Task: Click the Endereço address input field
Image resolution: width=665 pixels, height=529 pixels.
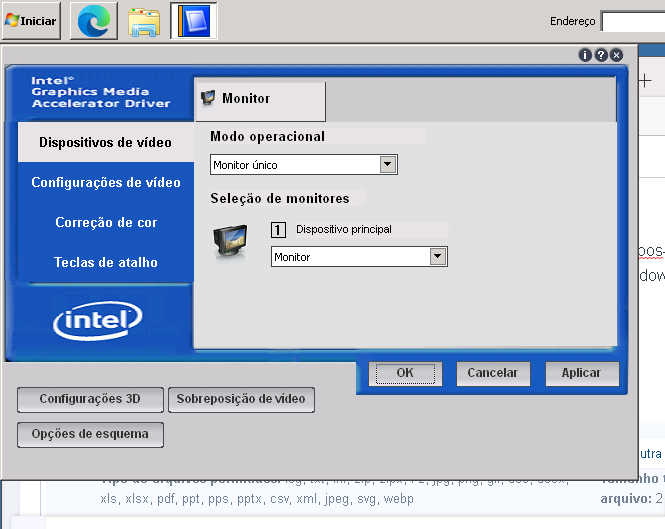Action: [633, 22]
